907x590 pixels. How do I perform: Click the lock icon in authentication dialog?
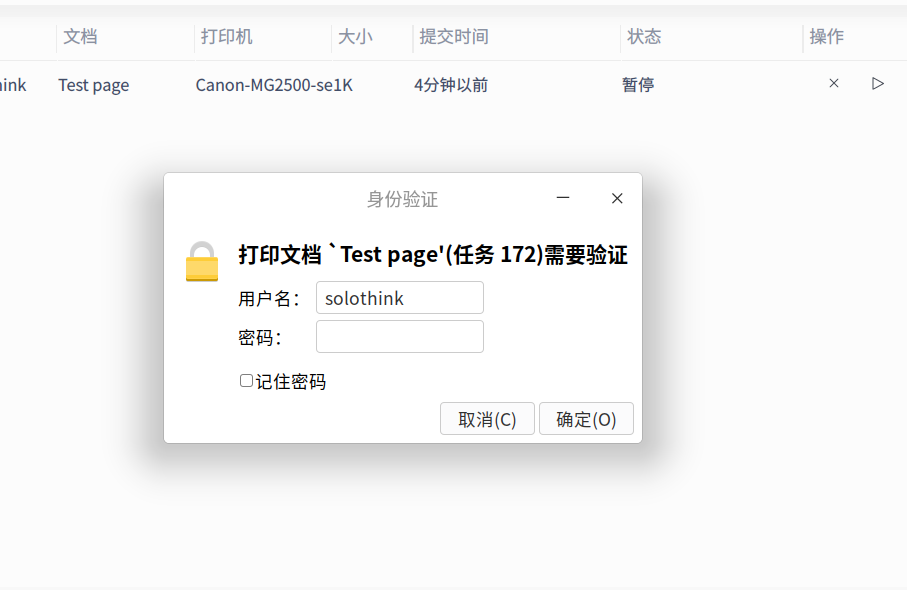(202, 261)
